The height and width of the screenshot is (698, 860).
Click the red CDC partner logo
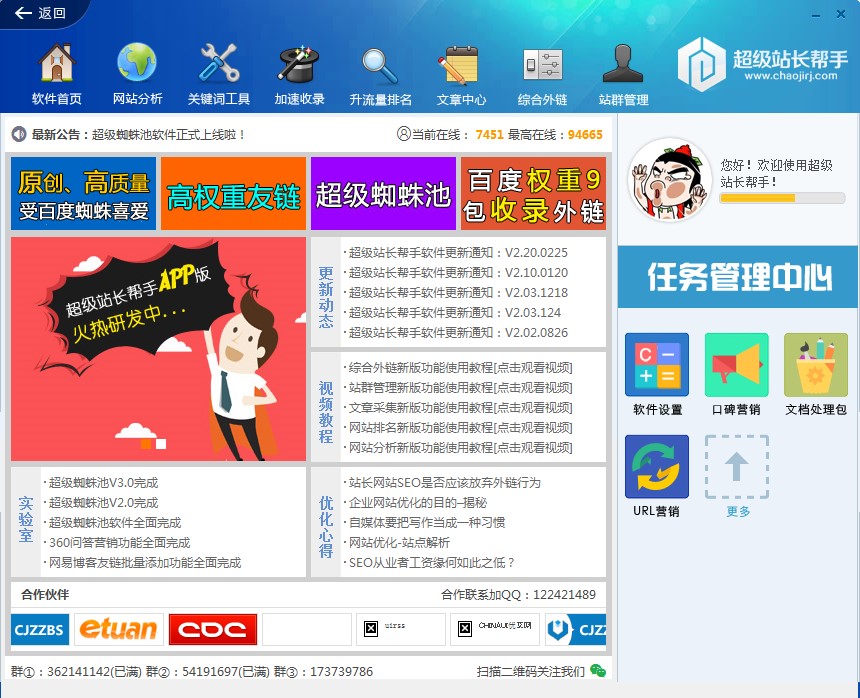click(213, 629)
